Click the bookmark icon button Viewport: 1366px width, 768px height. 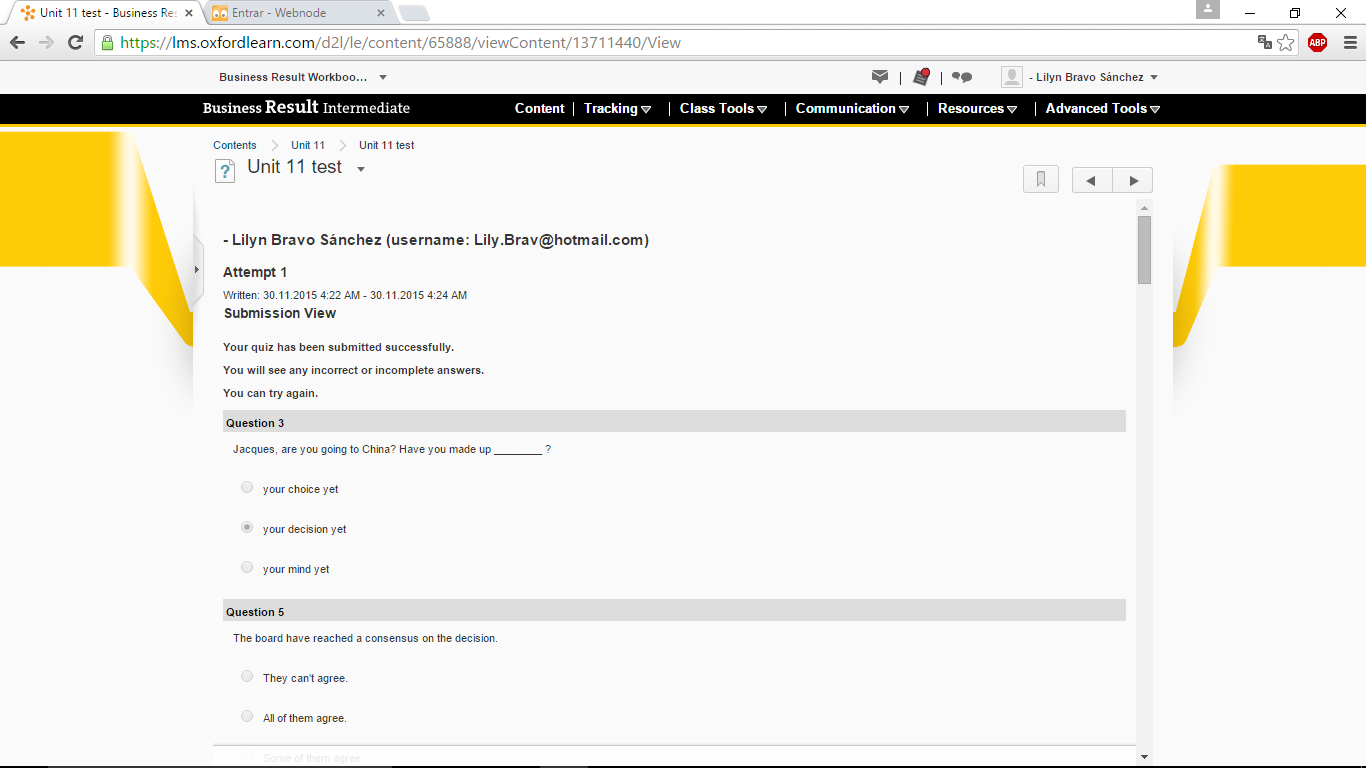point(1041,180)
